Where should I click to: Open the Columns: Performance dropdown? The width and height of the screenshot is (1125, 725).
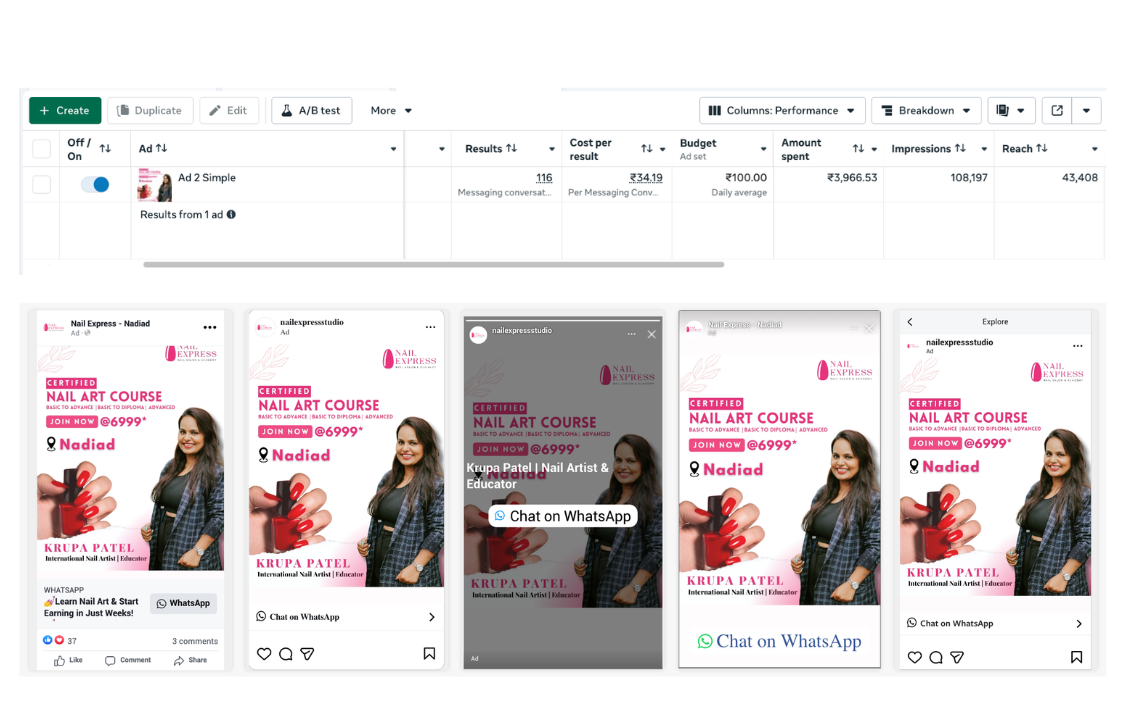pos(781,111)
